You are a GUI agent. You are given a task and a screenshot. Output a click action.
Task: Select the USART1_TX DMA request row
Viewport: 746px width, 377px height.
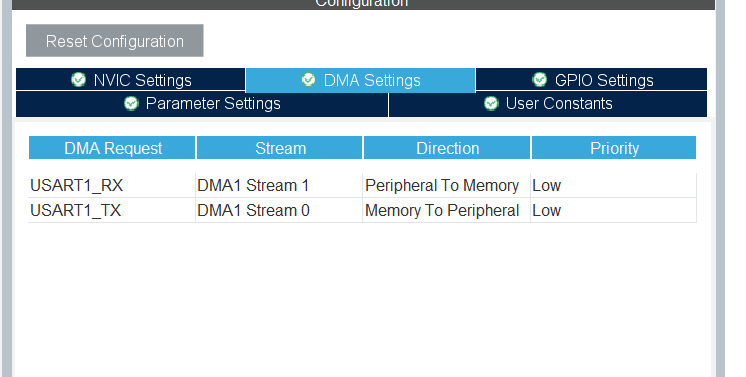point(363,210)
